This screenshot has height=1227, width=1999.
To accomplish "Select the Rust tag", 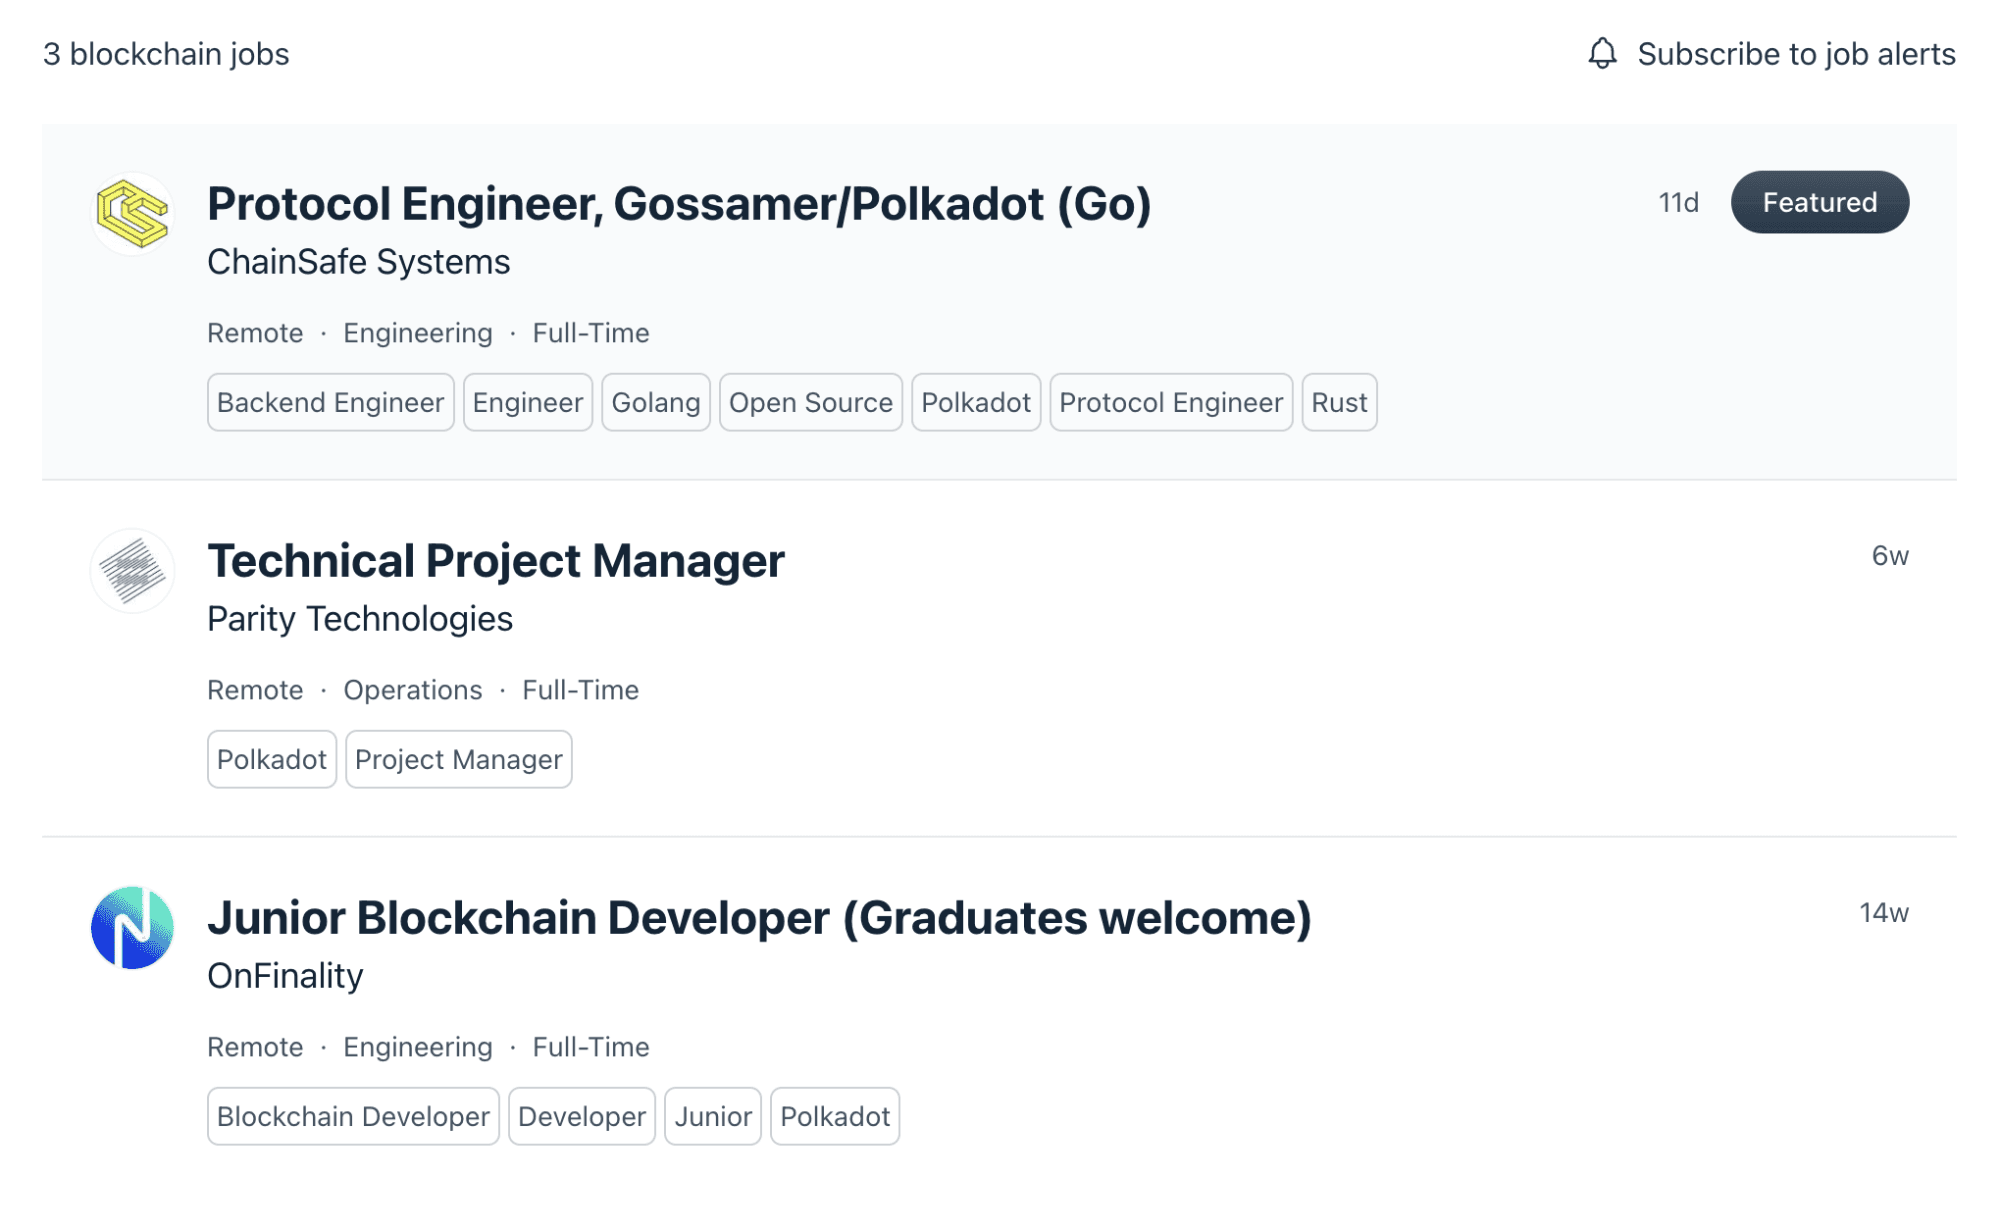I will coord(1339,402).
